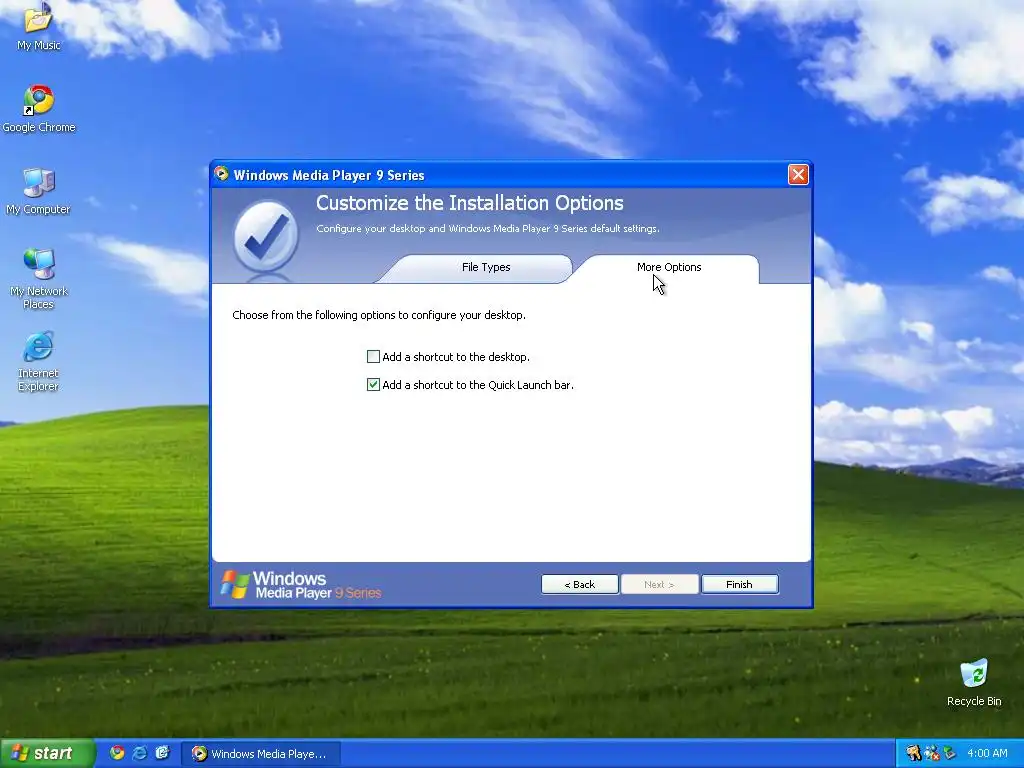1024x768 pixels.
Task: Click the first system tray icon
Action: pyautogui.click(x=913, y=753)
